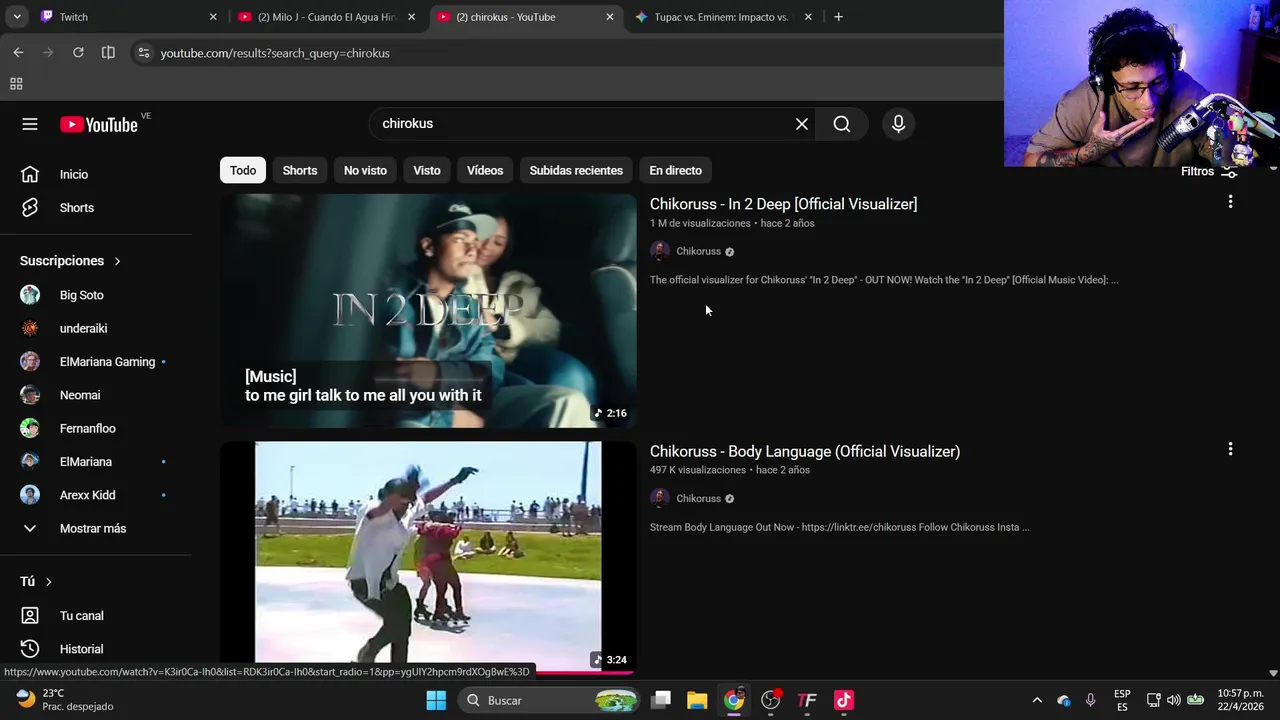1280x720 pixels.
Task: Open the Filtros search filters
Action: pyautogui.click(x=1209, y=172)
